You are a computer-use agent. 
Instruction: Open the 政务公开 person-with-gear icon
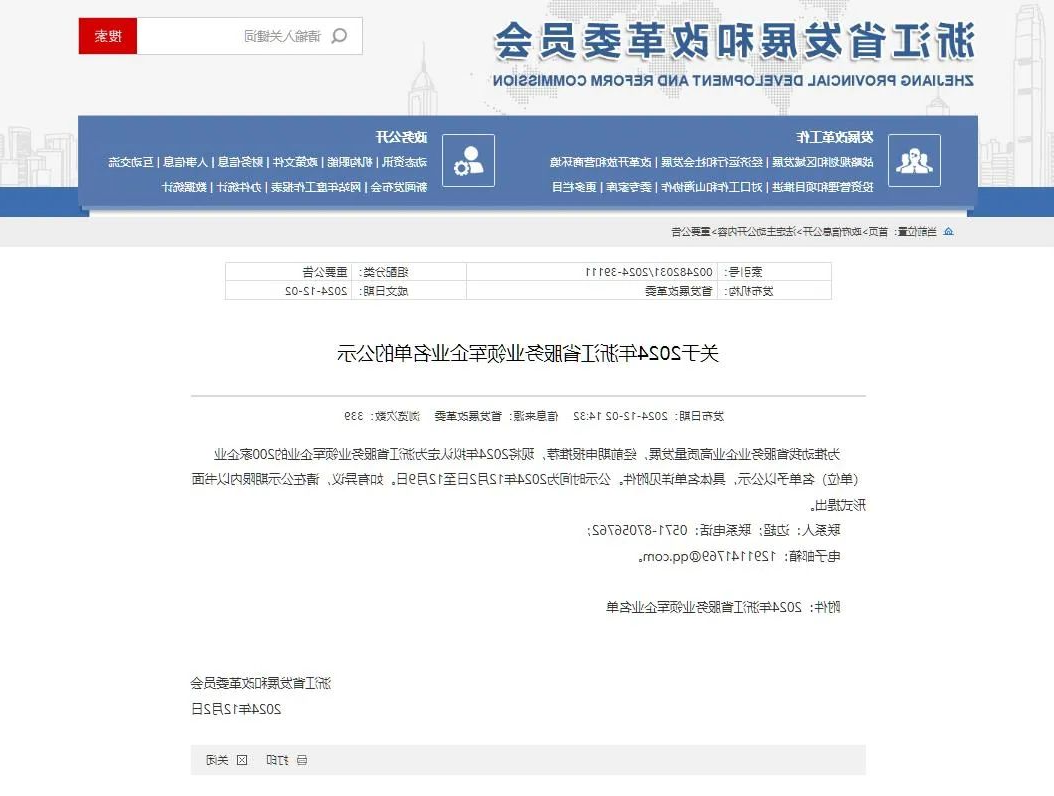pyautogui.click(x=469, y=161)
